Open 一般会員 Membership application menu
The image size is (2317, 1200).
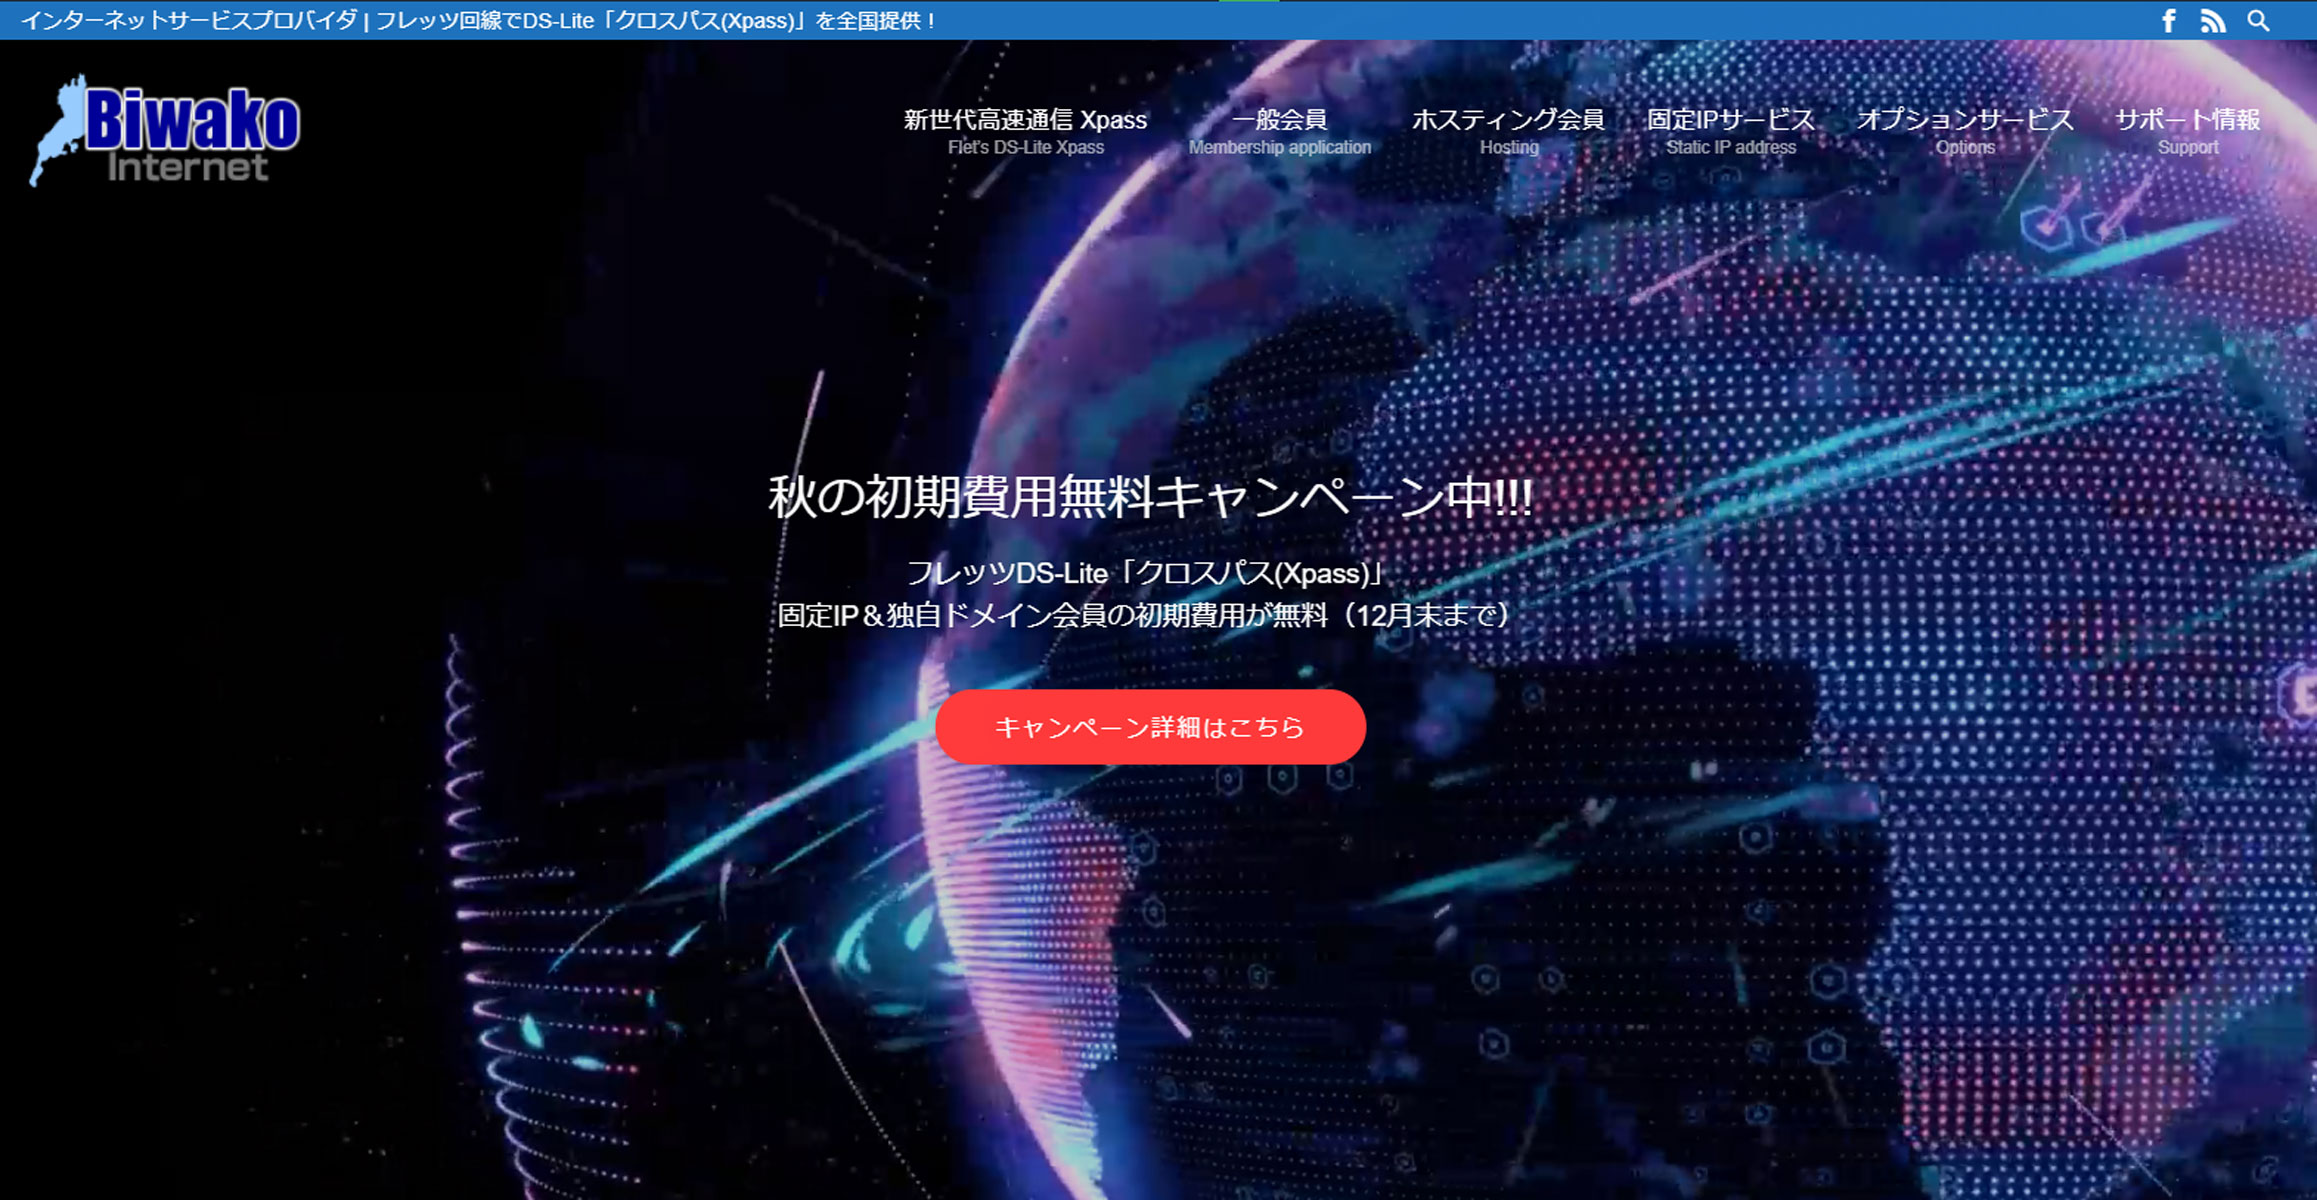click(1279, 131)
